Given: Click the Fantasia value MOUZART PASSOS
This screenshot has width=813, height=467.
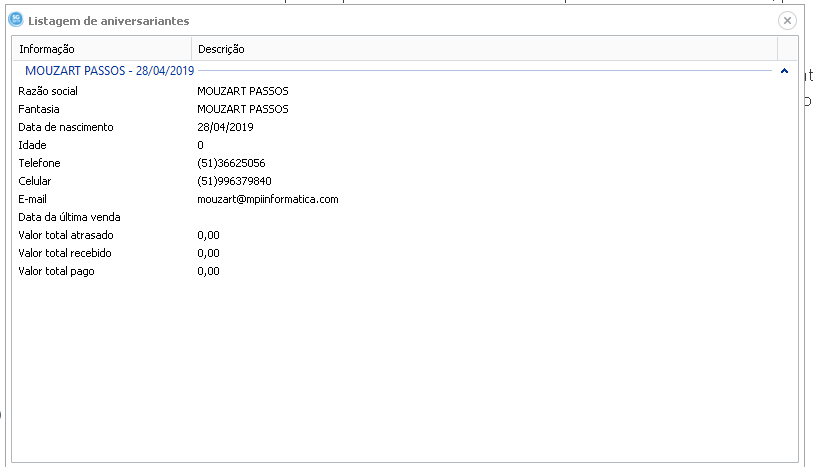Looking at the screenshot, I should [x=243, y=109].
